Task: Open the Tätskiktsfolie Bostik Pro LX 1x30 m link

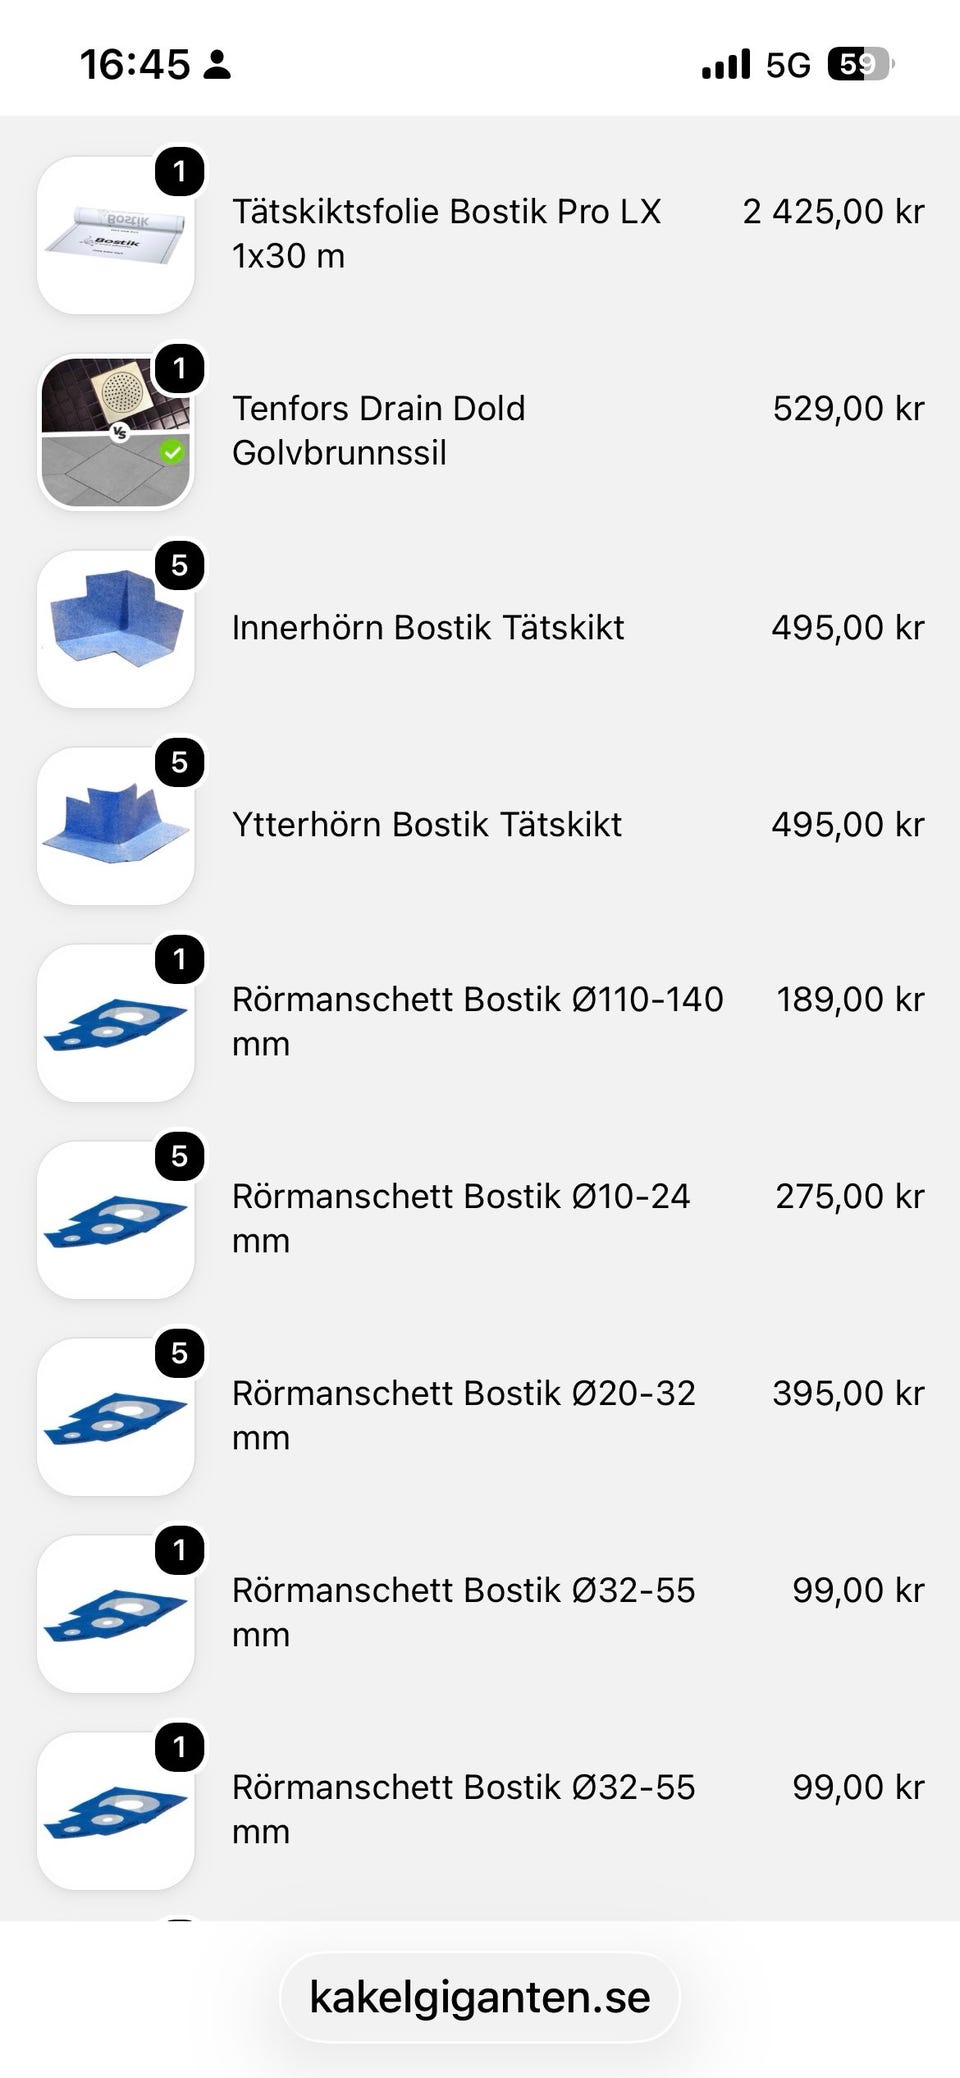Action: 447,234
